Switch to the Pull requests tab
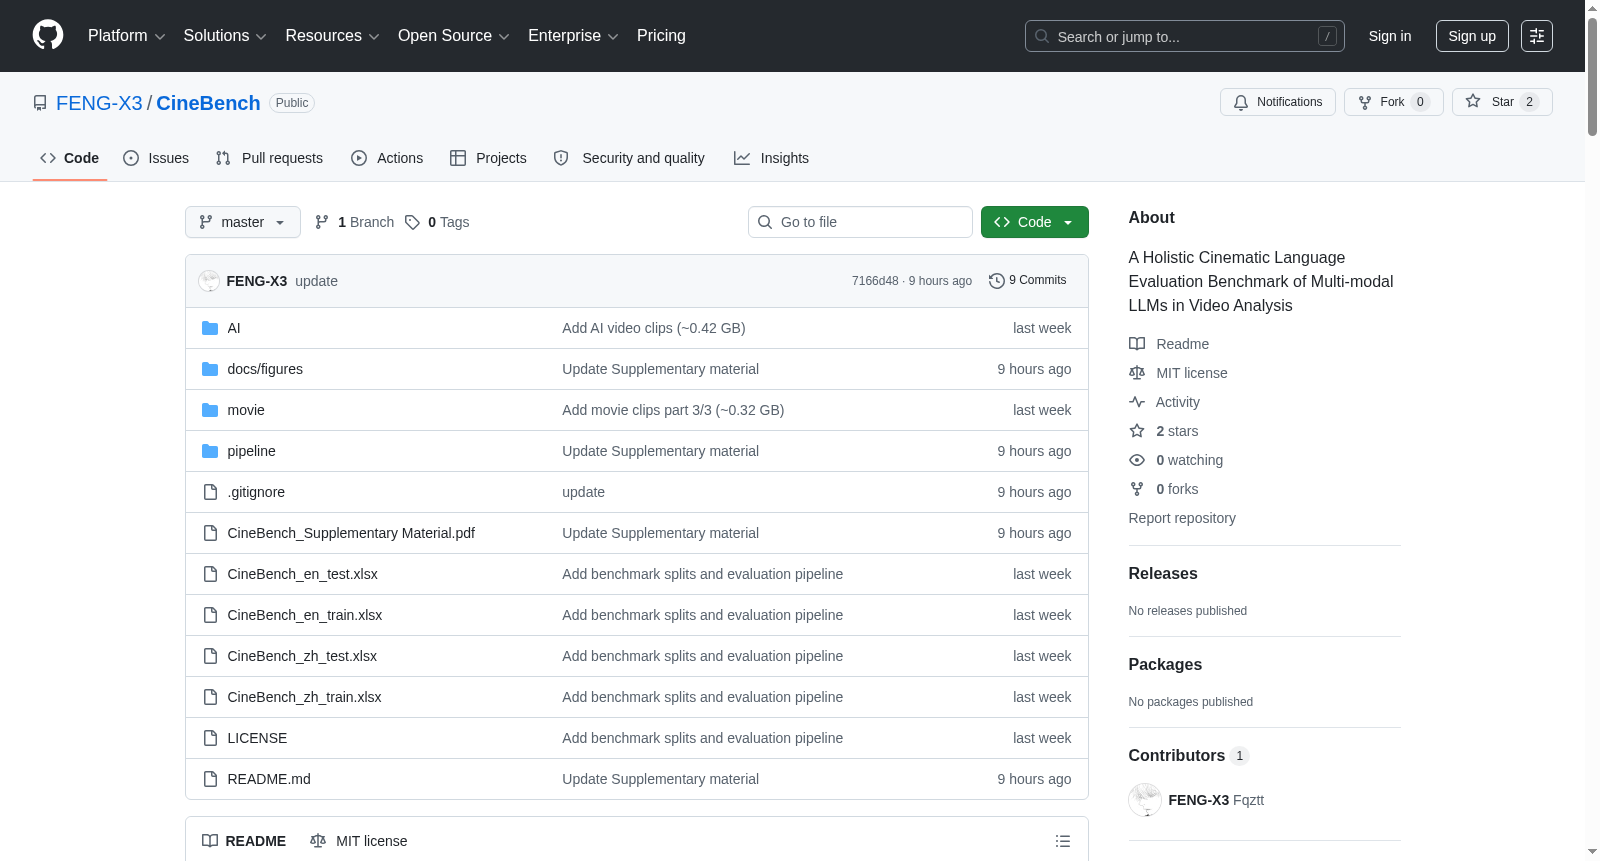This screenshot has height=861, width=1600. coord(269,158)
